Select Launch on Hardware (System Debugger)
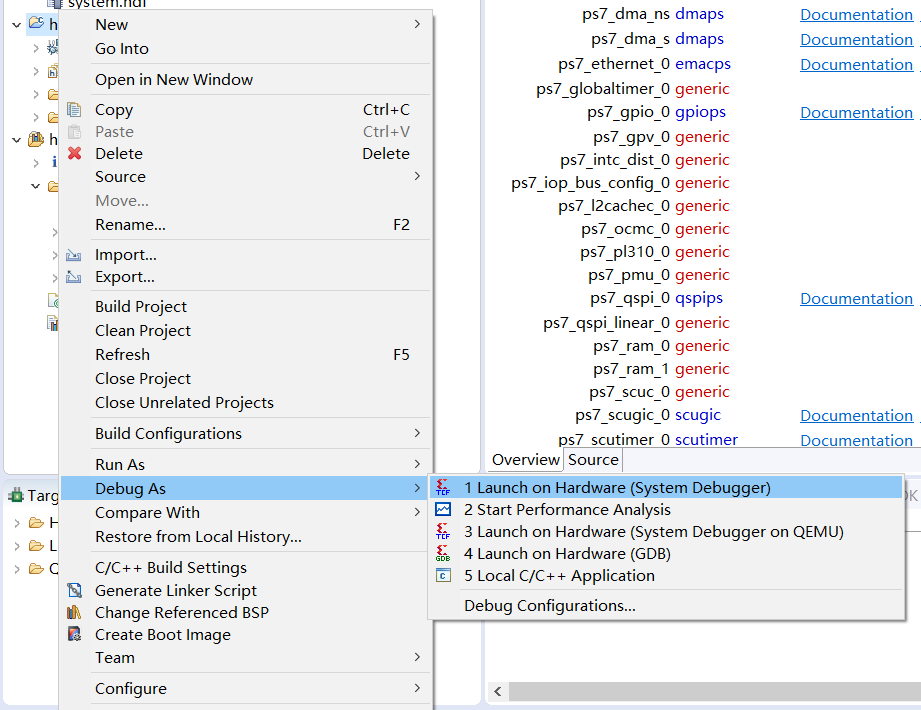921x710 pixels. [617, 488]
